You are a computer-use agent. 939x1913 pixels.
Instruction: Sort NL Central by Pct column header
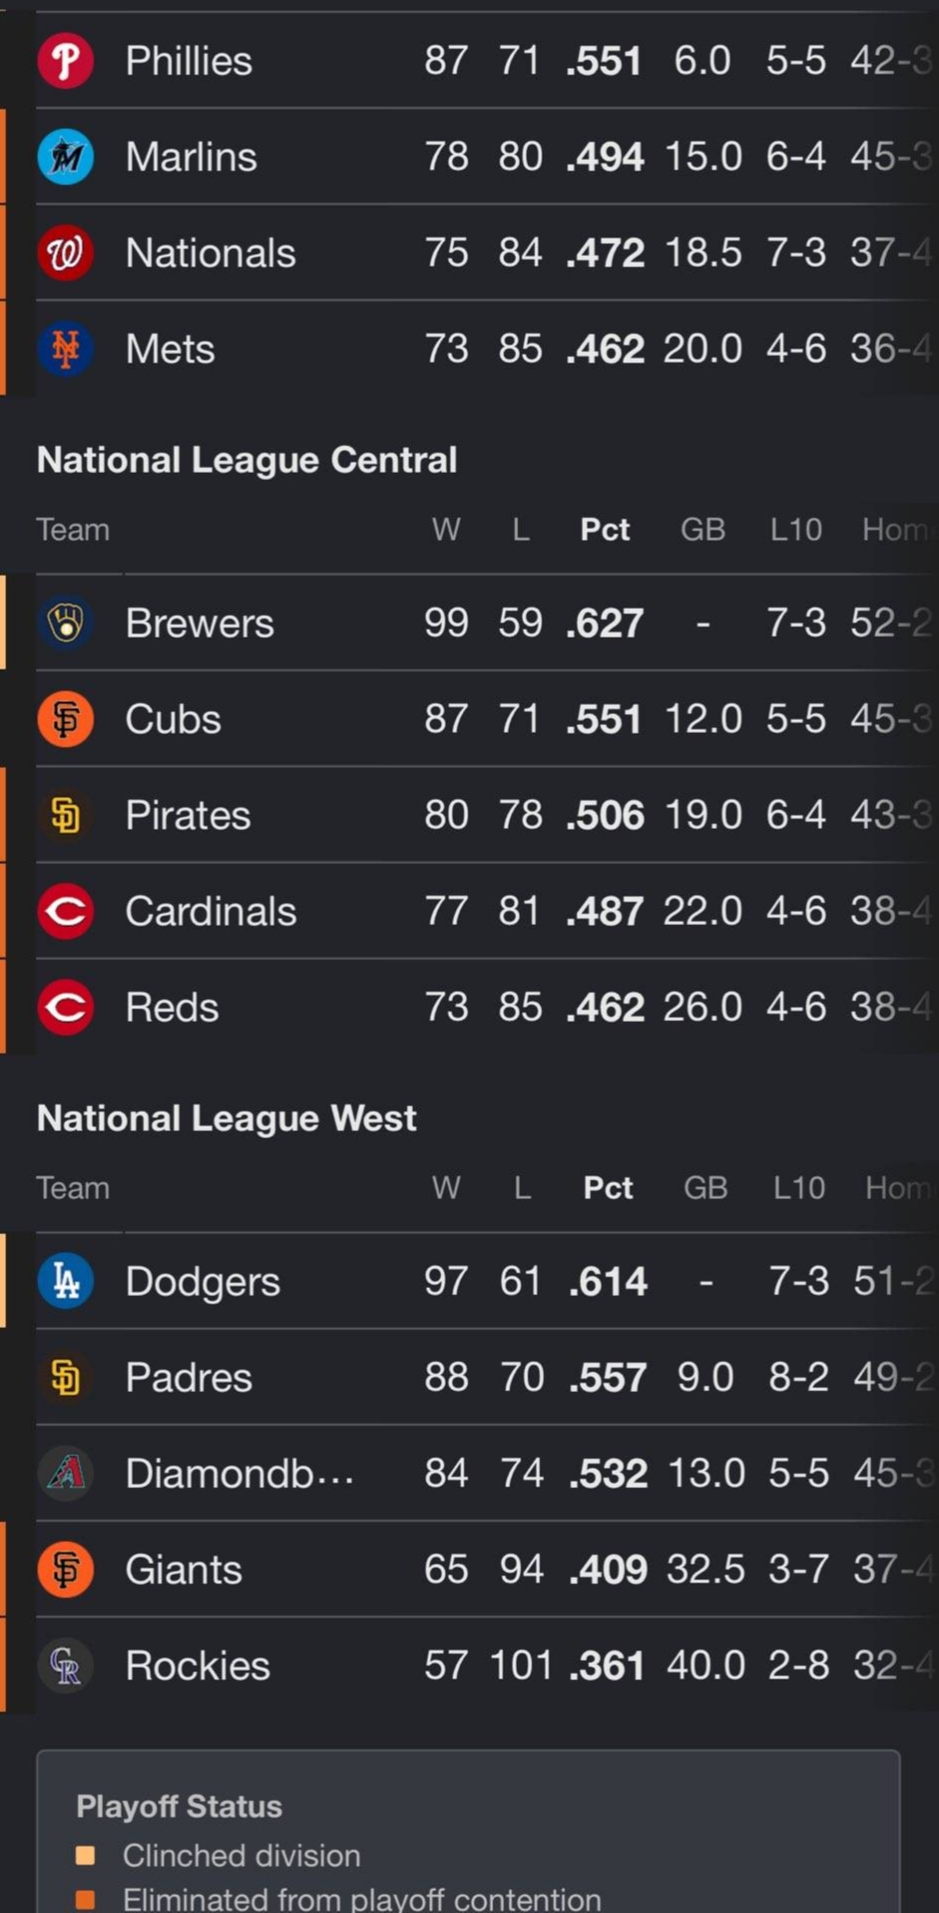[605, 529]
